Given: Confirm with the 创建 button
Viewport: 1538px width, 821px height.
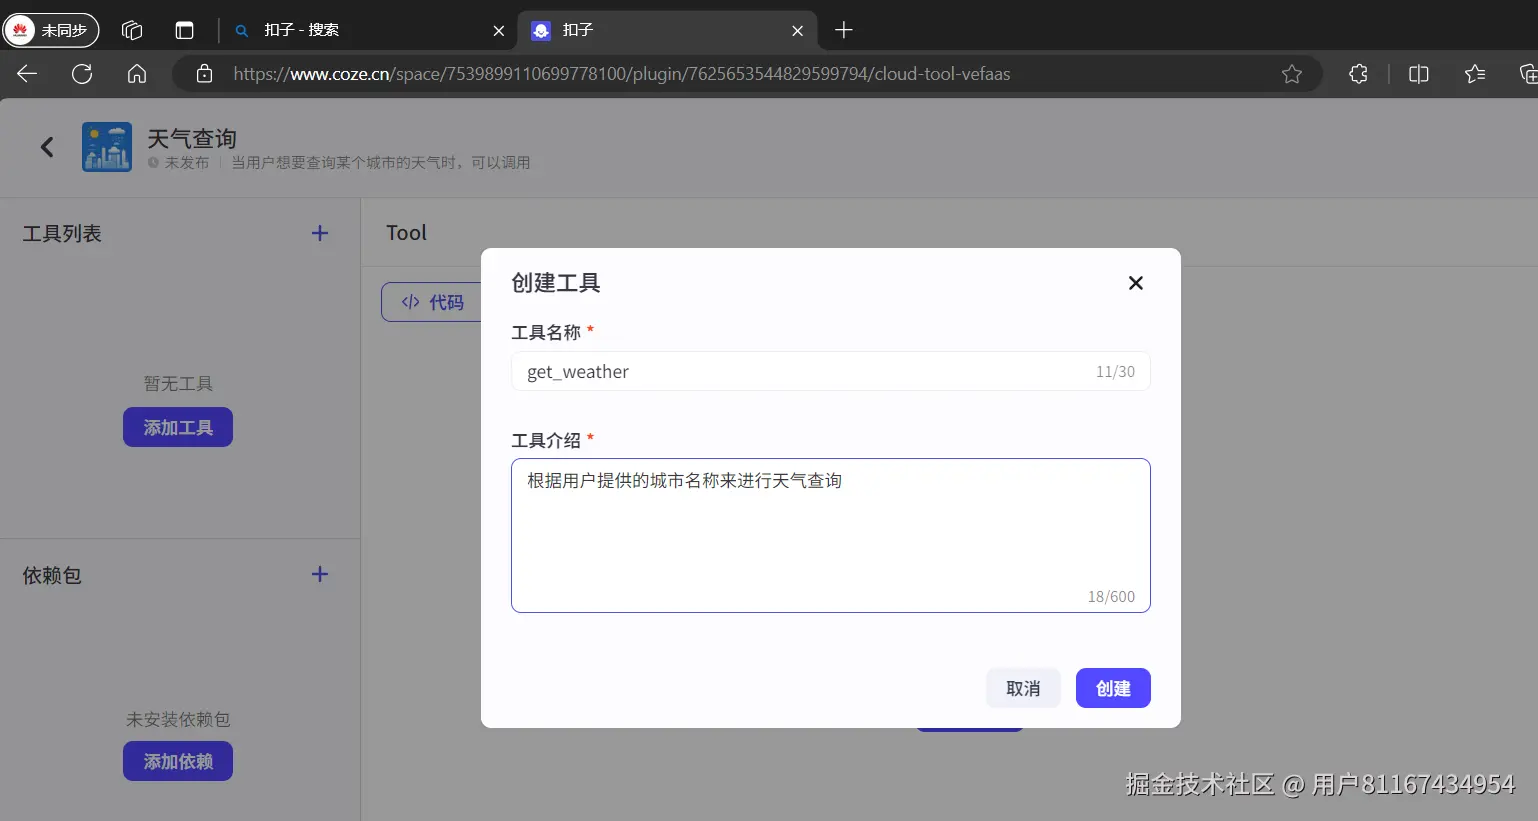Looking at the screenshot, I should pyautogui.click(x=1113, y=688).
